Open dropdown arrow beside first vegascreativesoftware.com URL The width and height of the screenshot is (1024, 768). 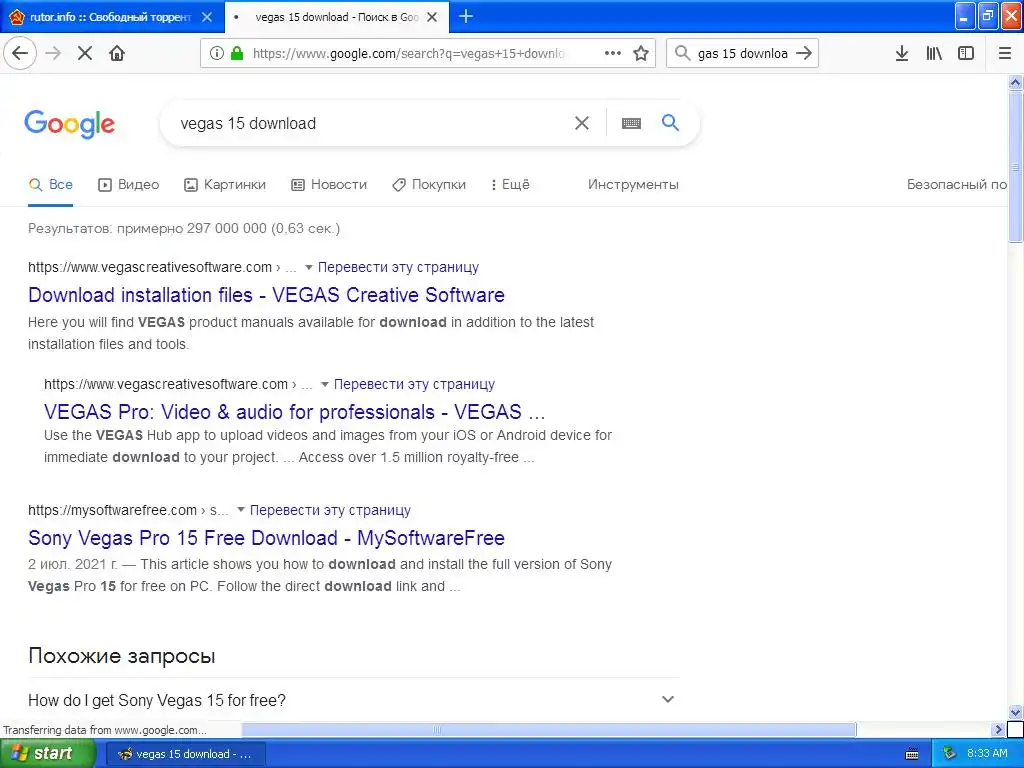pyautogui.click(x=308, y=267)
